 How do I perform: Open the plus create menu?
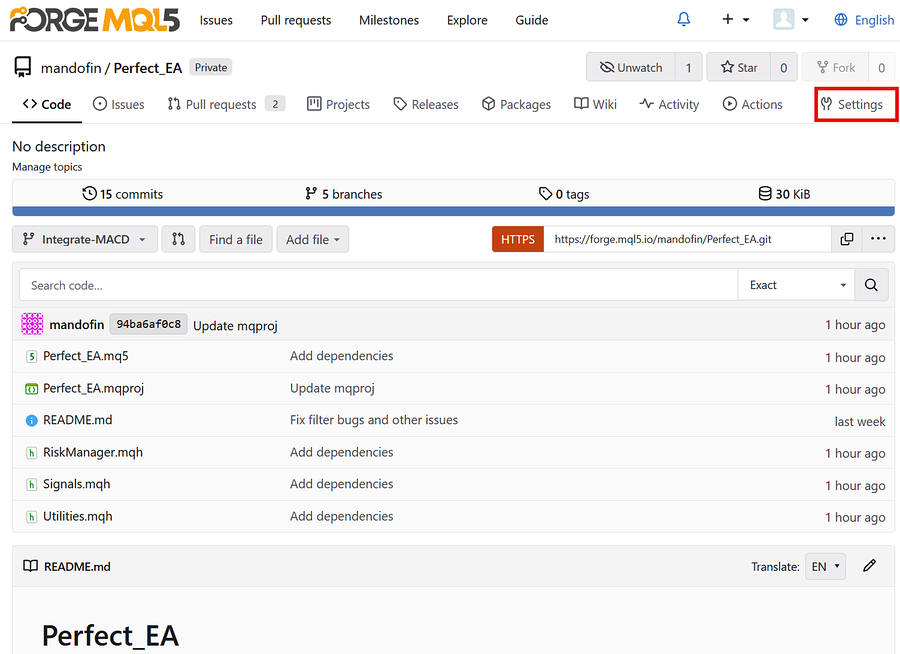tap(735, 20)
